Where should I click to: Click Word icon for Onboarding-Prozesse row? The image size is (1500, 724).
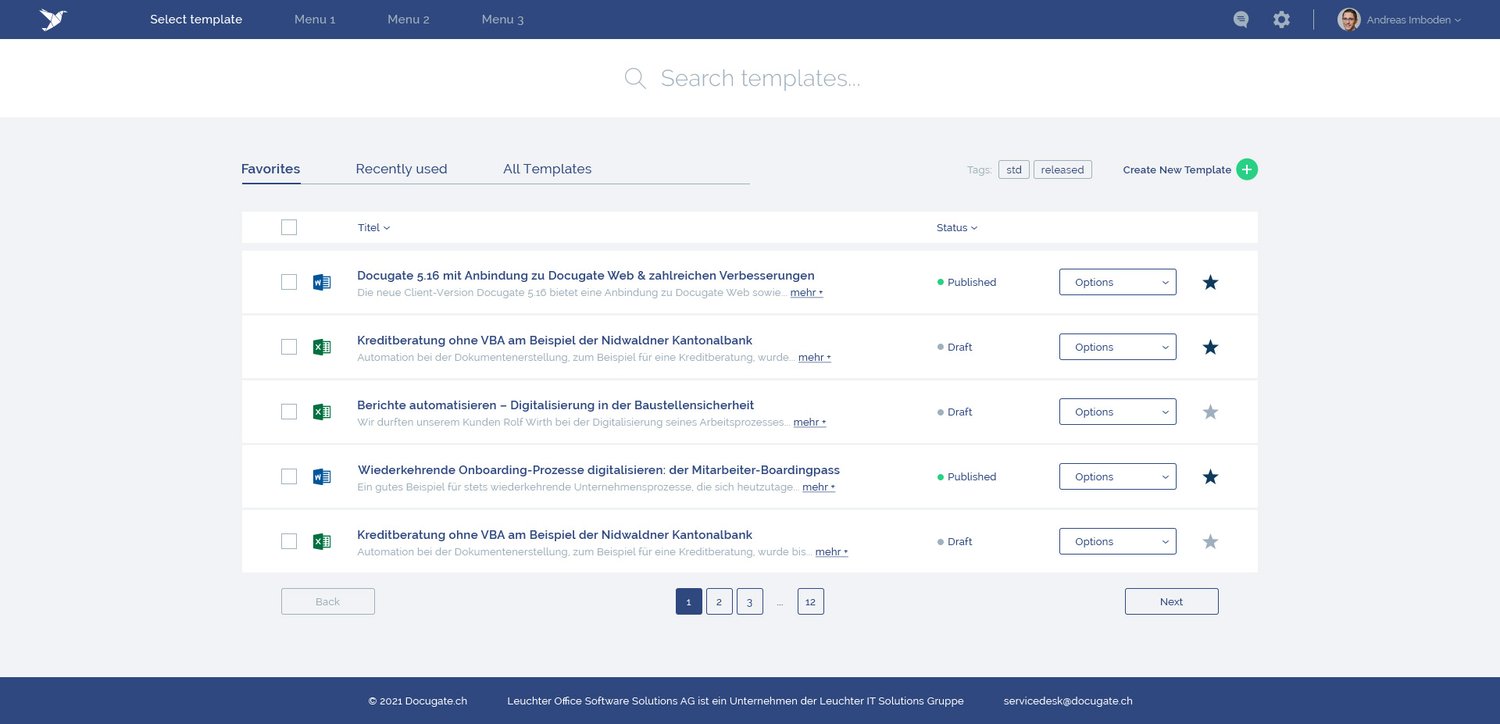click(x=322, y=477)
